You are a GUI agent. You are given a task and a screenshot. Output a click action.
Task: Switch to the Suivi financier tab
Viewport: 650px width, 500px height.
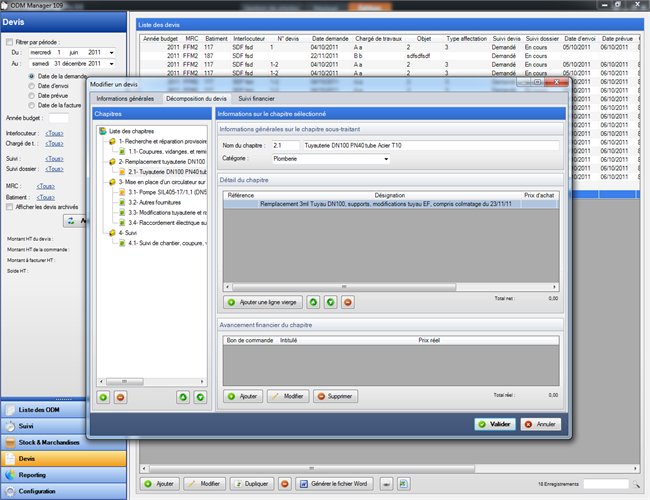tap(256, 99)
